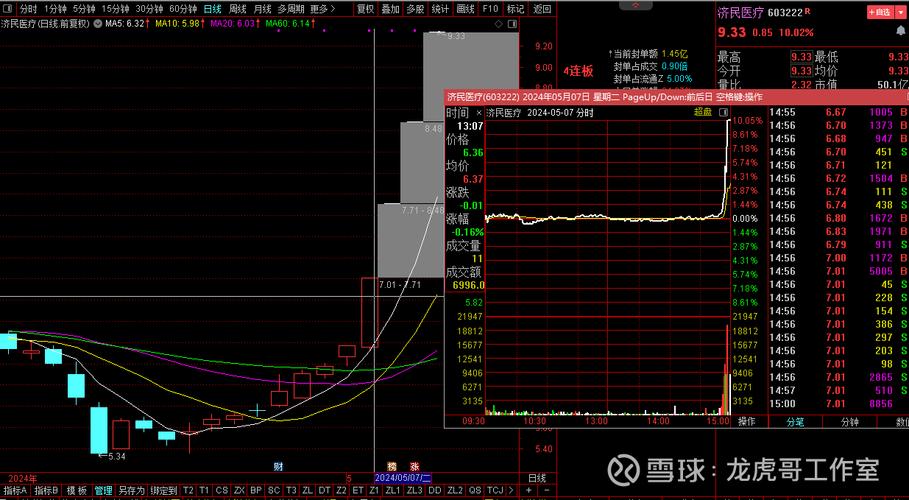909x500 pixels.
Task: Select the 分笔 tab under the trade list
Action: coord(795,422)
